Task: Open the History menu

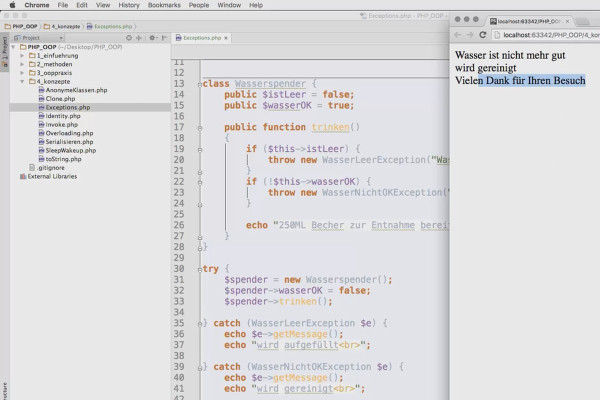Action: coord(129,5)
